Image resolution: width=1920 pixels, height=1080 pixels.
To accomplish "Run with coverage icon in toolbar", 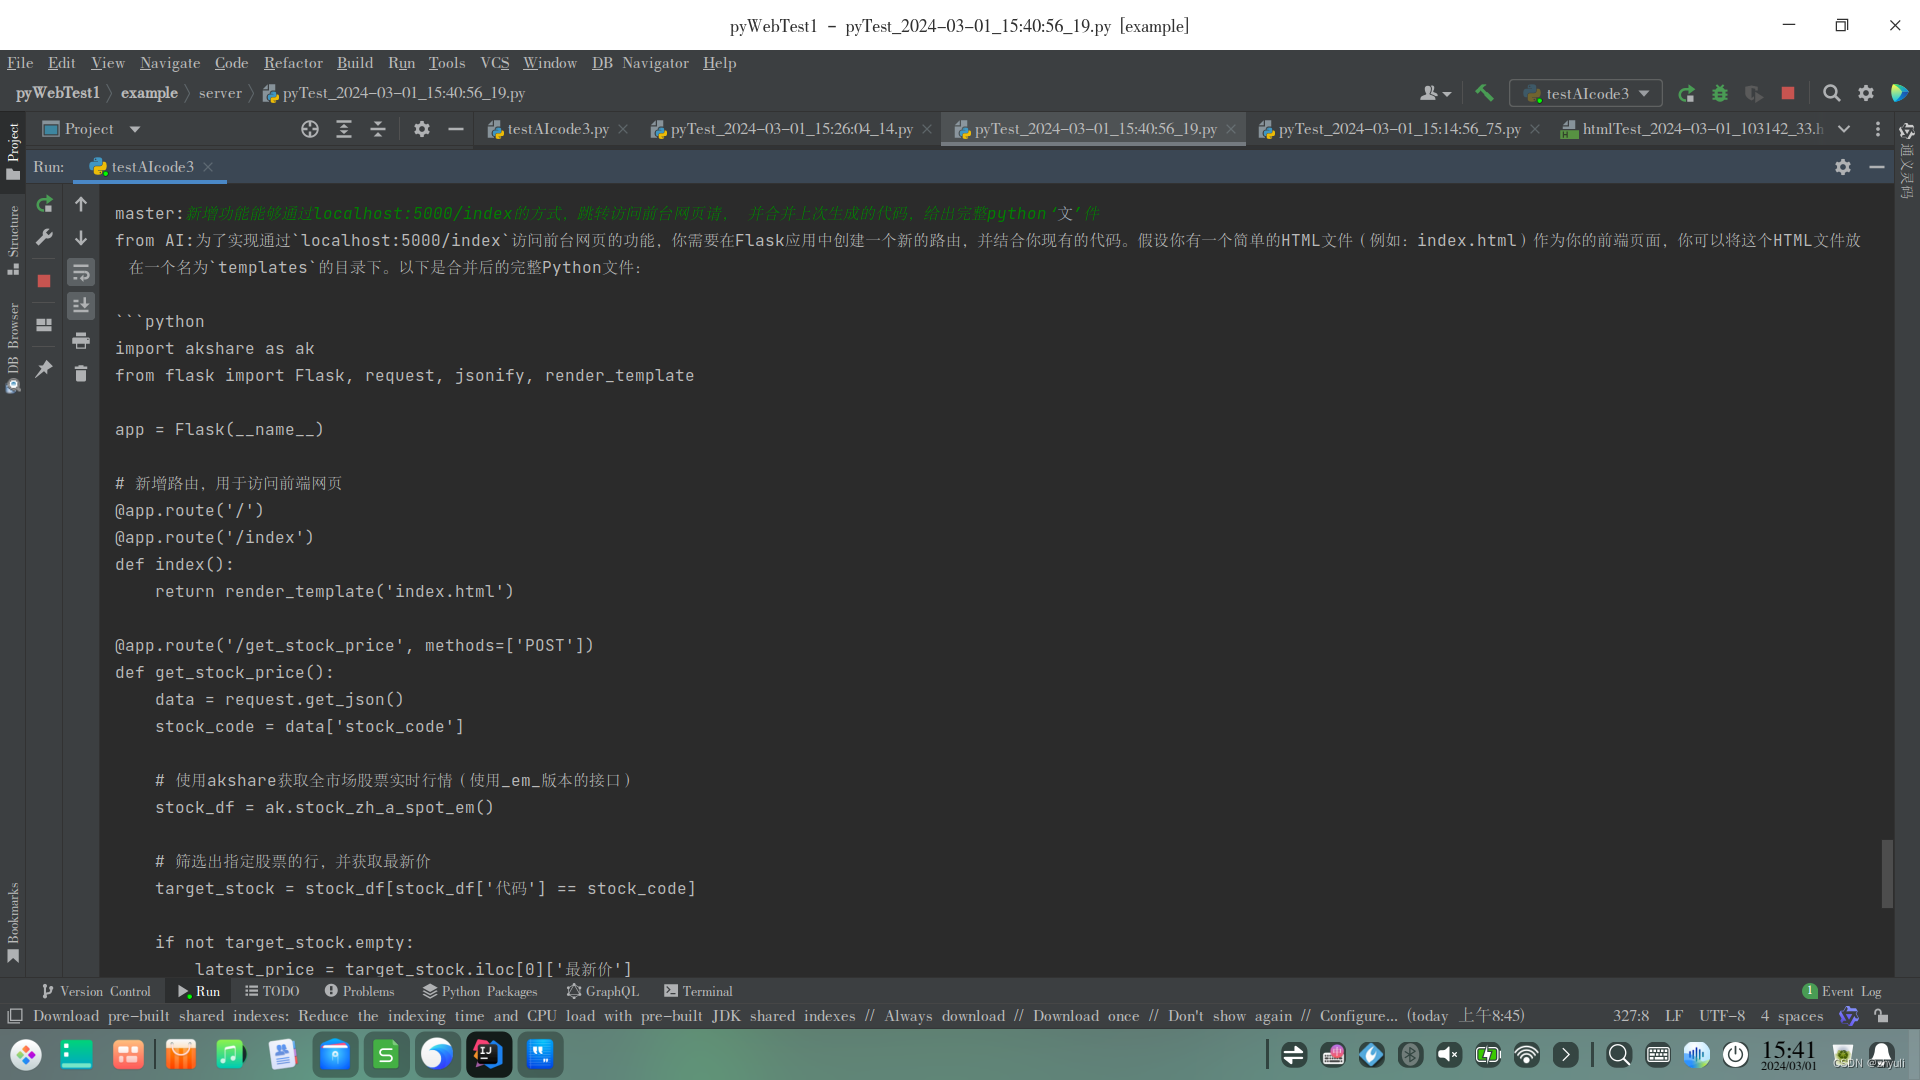I will 1754,93.
